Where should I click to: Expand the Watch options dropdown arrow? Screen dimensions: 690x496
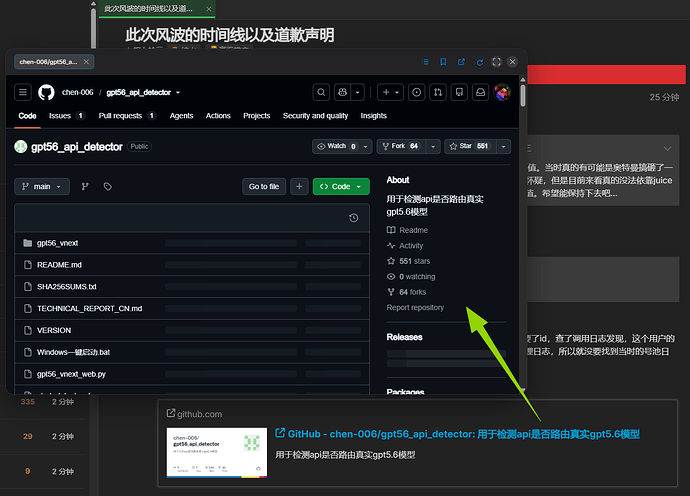pyautogui.click(x=366, y=147)
